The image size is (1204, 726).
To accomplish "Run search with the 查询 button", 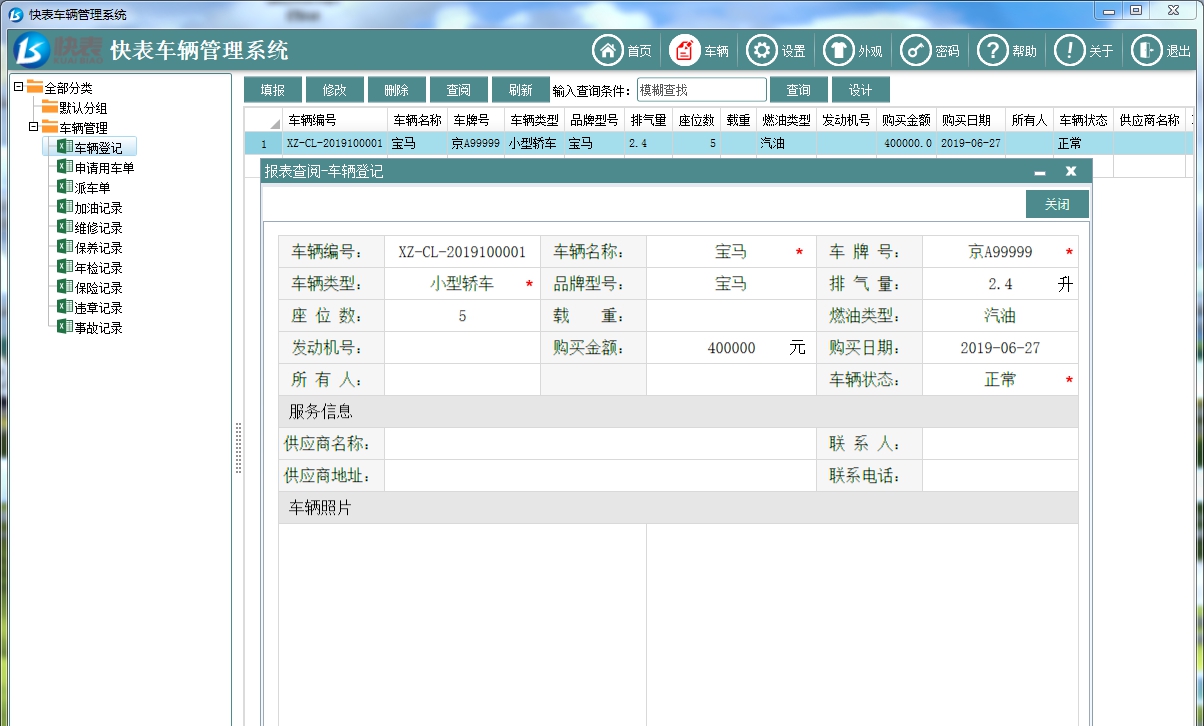I will point(799,89).
